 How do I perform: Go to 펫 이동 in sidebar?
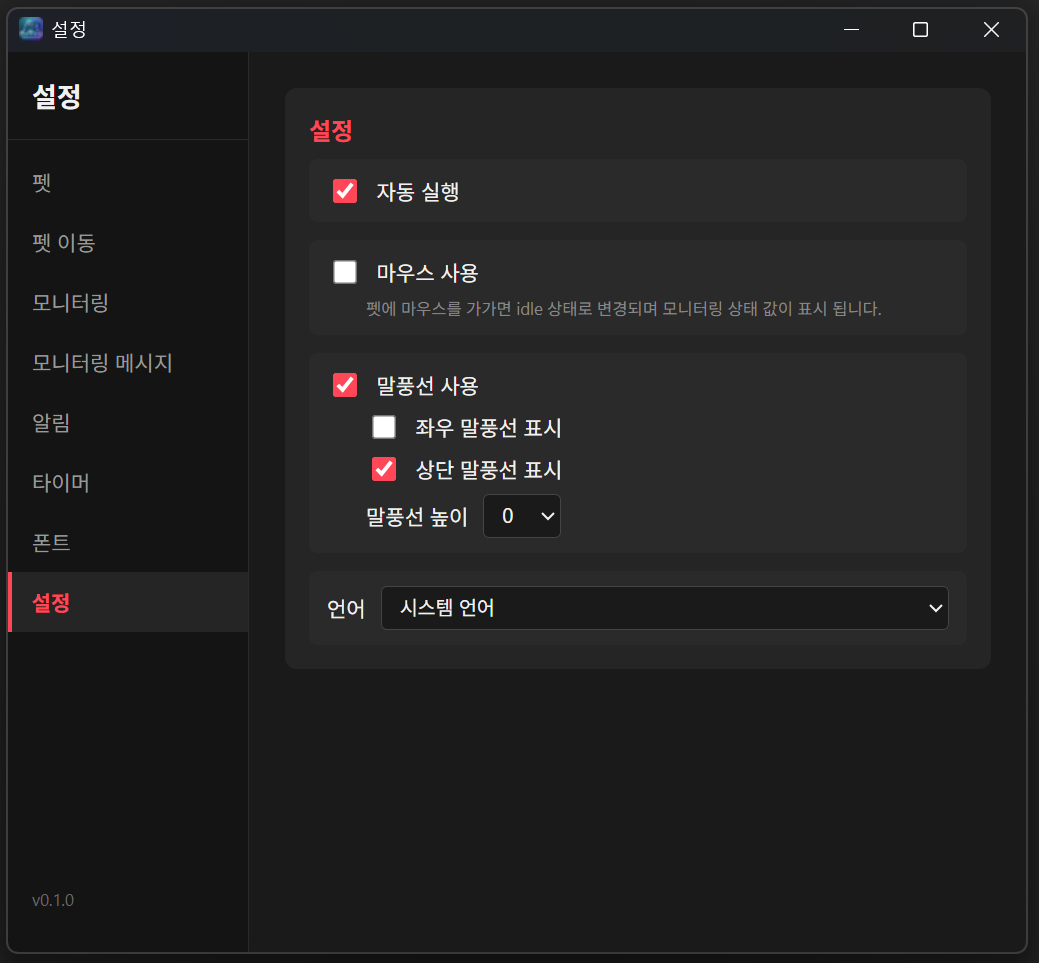[128, 243]
